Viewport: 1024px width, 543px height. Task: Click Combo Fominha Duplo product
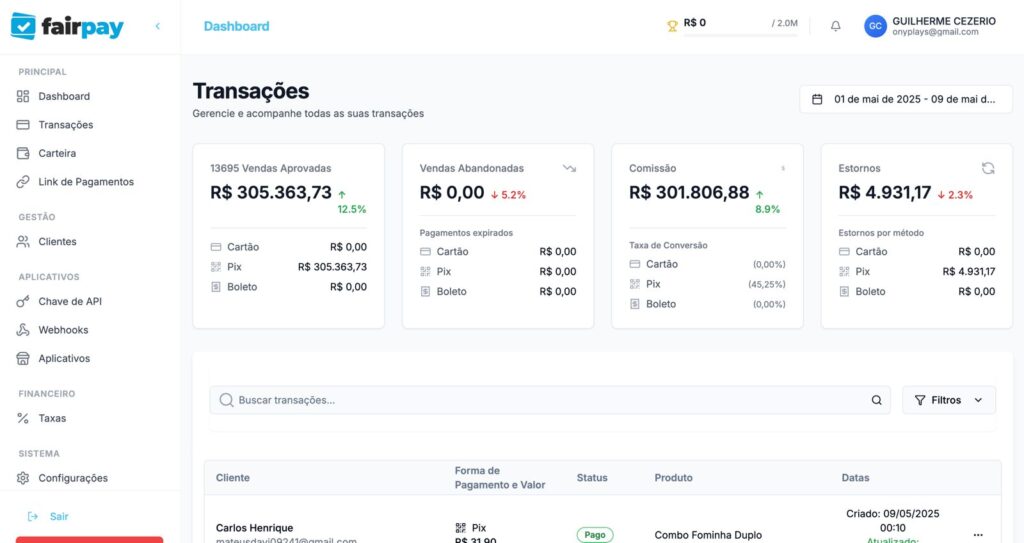708,535
